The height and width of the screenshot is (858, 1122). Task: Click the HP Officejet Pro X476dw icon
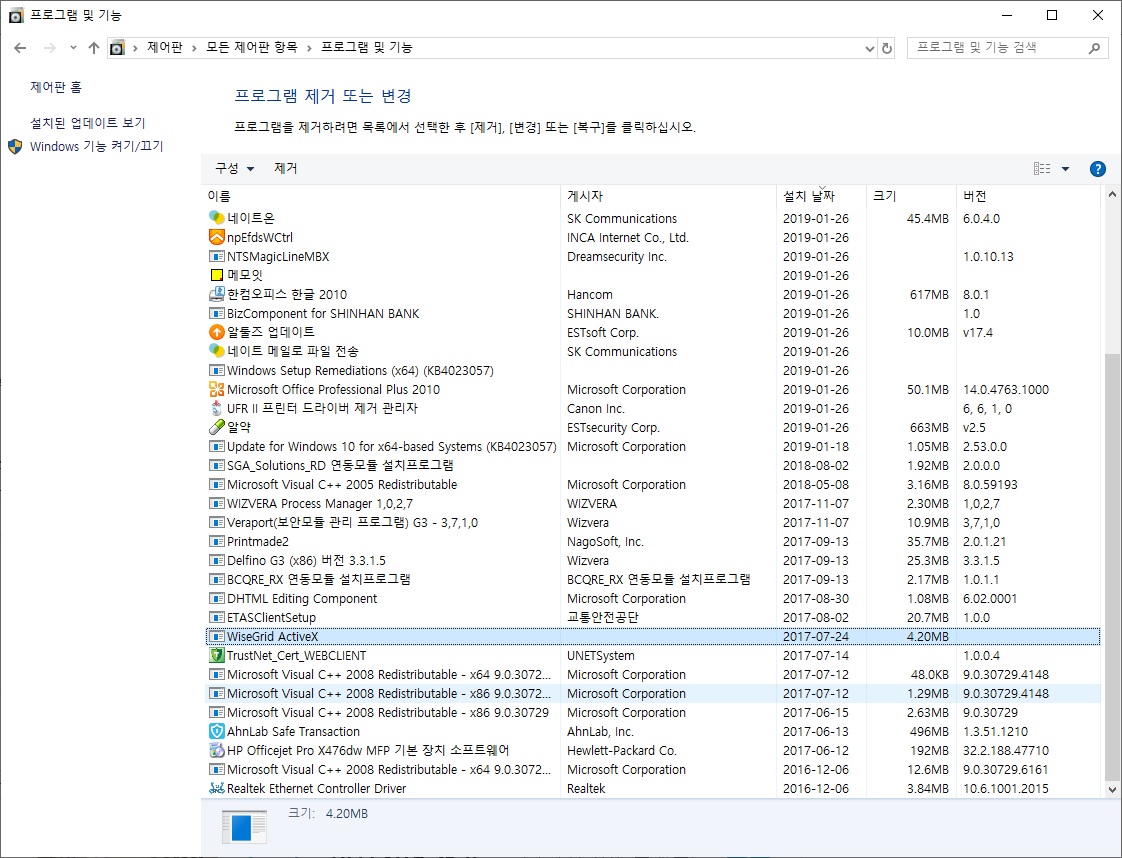point(216,750)
